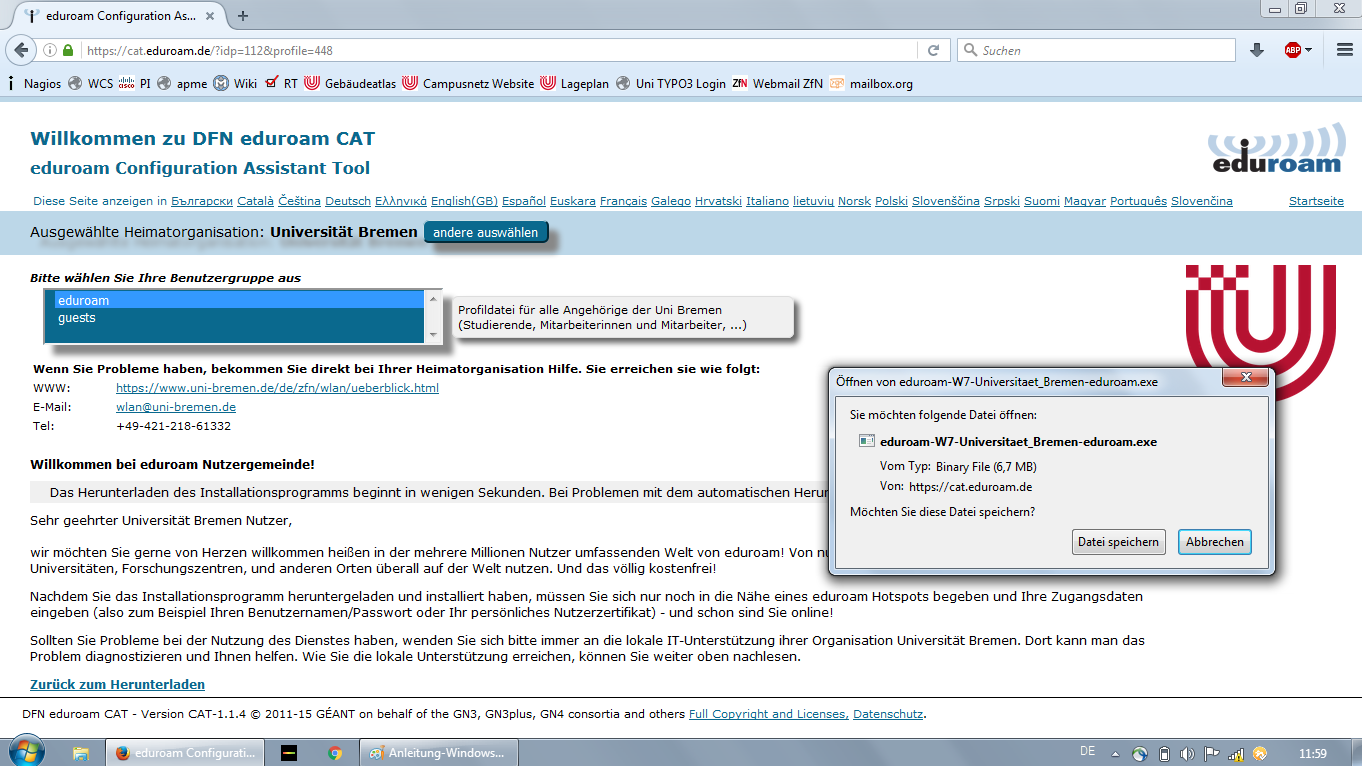Open the Firefox hamburger menu

point(1344,50)
